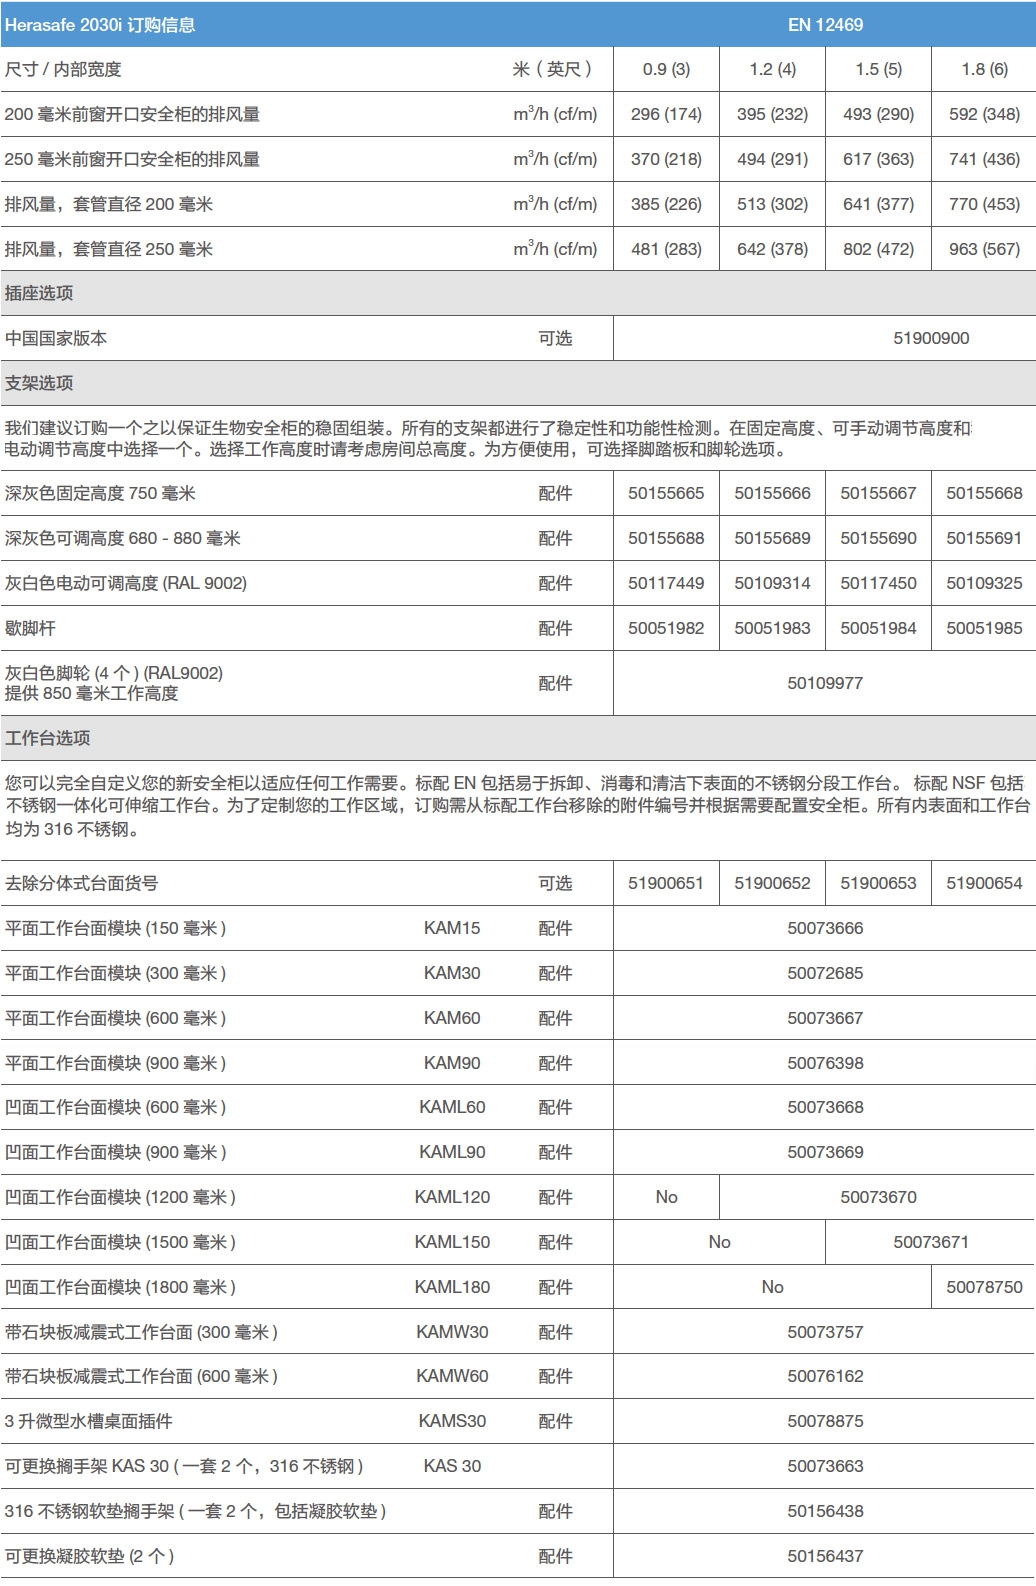This screenshot has width=1036, height=1586.
Task: Click part number '50117449'
Action: pyautogui.click(x=666, y=583)
